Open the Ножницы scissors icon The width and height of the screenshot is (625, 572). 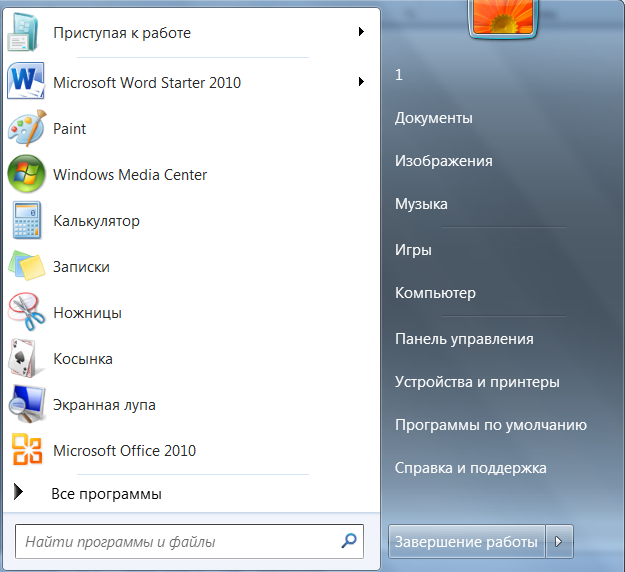[x=27, y=312]
